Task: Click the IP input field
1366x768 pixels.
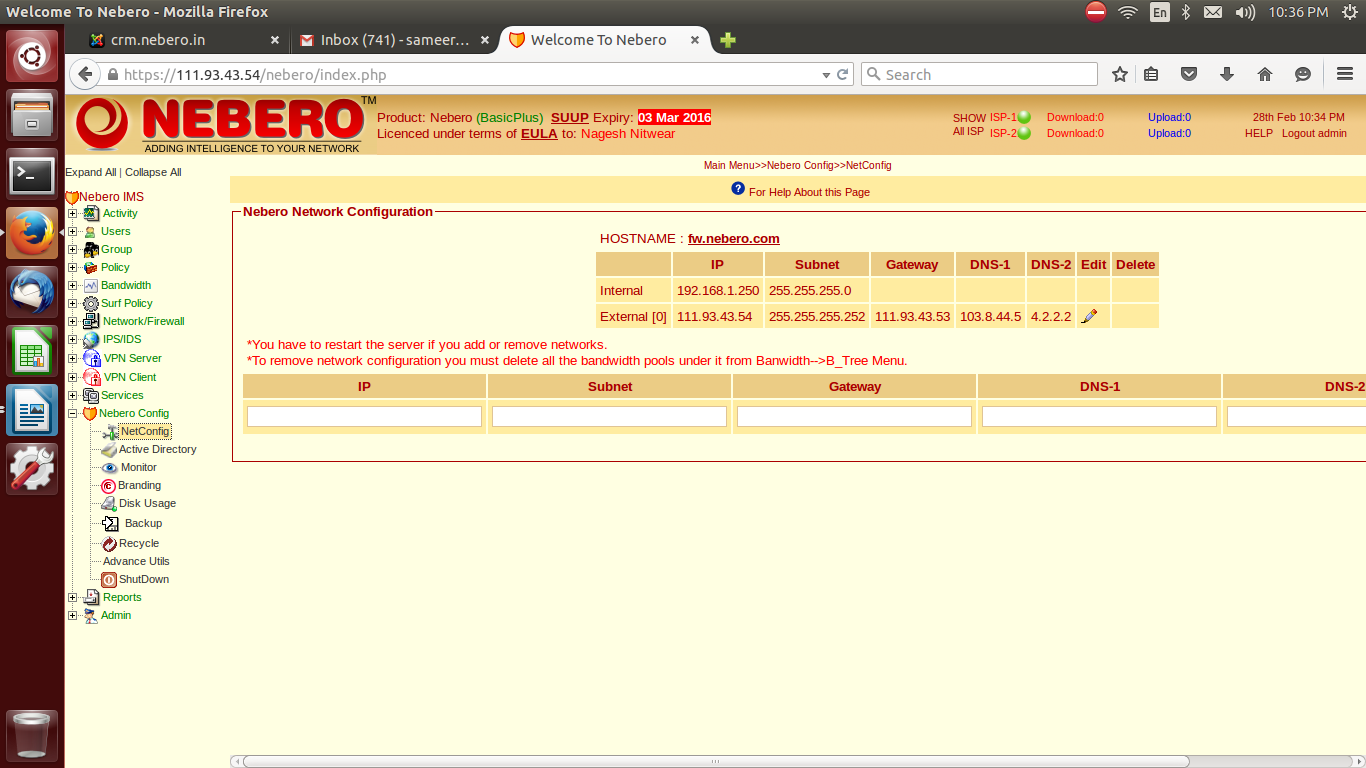Action: click(x=364, y=416)
